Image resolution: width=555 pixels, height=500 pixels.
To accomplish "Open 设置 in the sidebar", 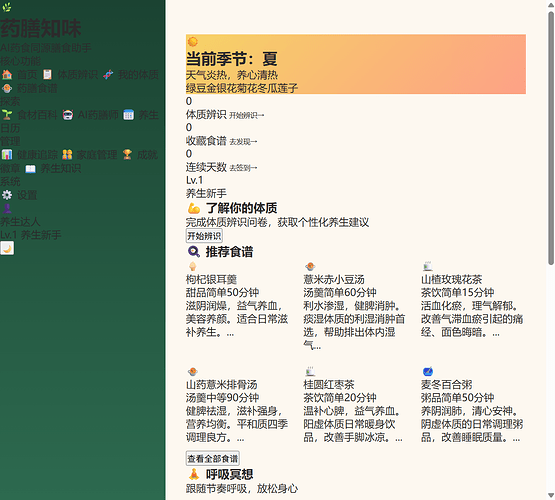I will point(27,195).
